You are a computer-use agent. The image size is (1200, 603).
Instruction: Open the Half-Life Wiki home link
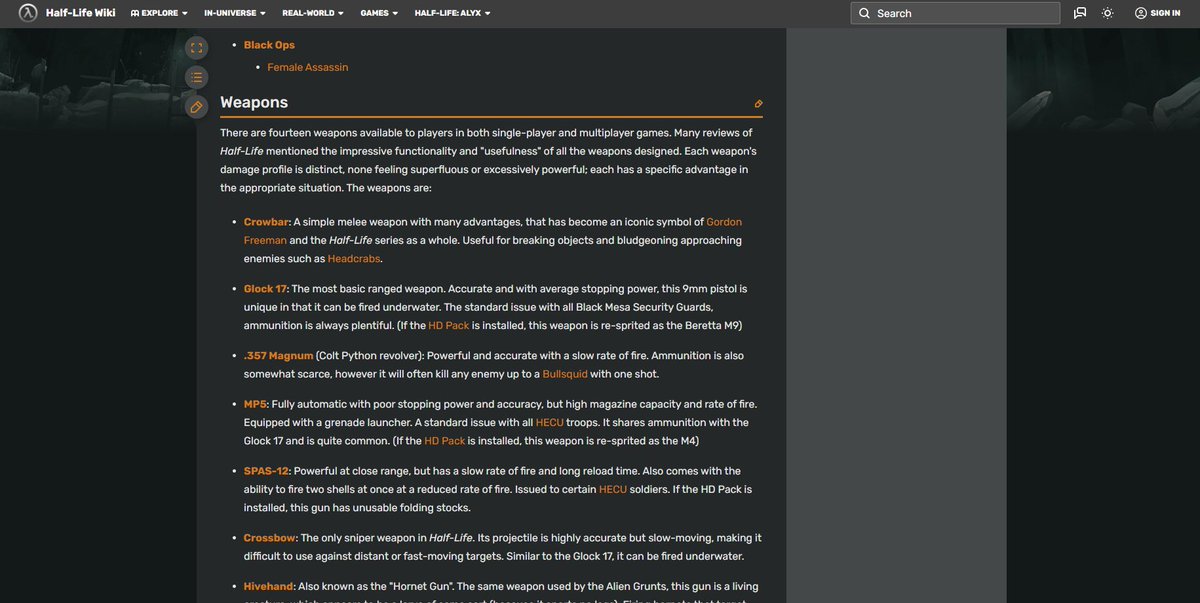80,13
